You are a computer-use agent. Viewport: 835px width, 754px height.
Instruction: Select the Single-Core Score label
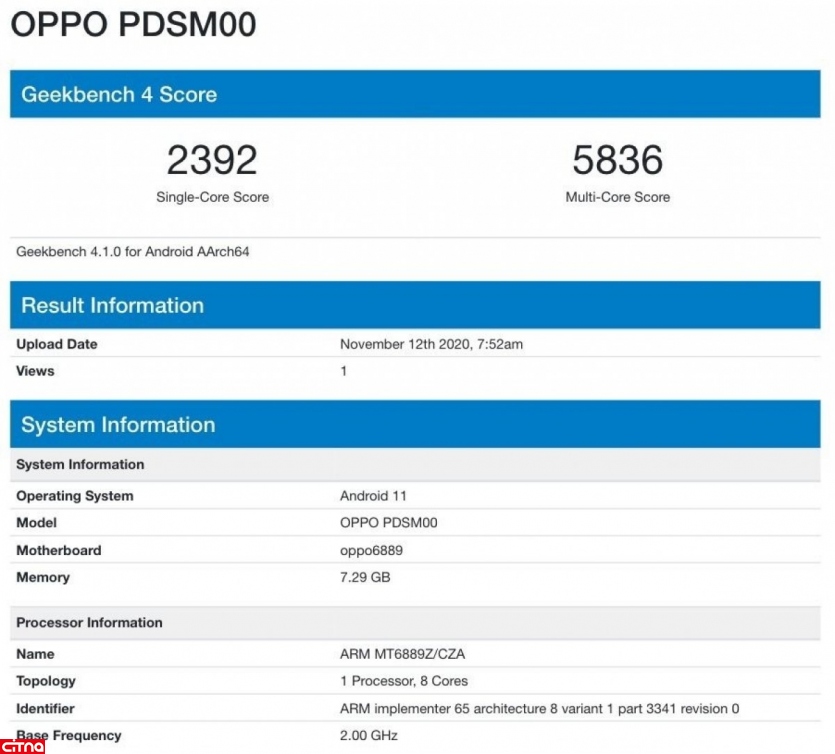[x=212, y=197]
